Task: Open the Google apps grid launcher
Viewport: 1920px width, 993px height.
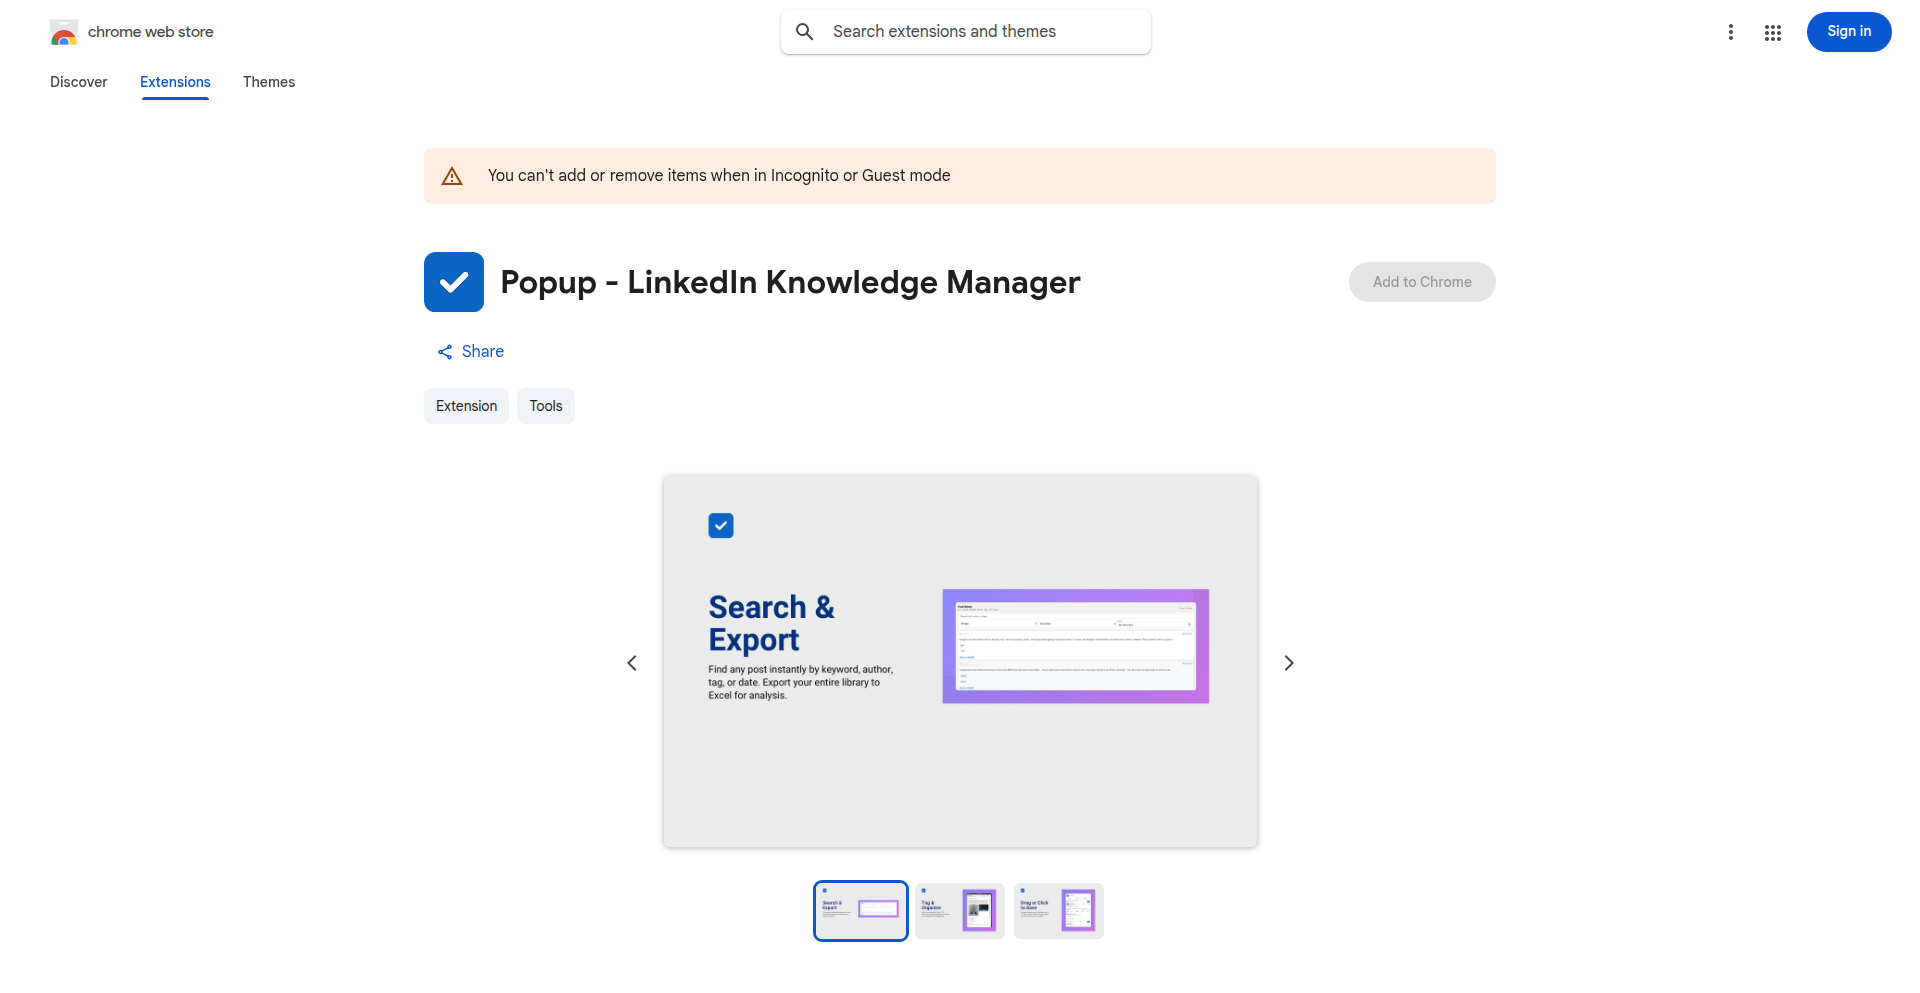Action: point(1773,32)
